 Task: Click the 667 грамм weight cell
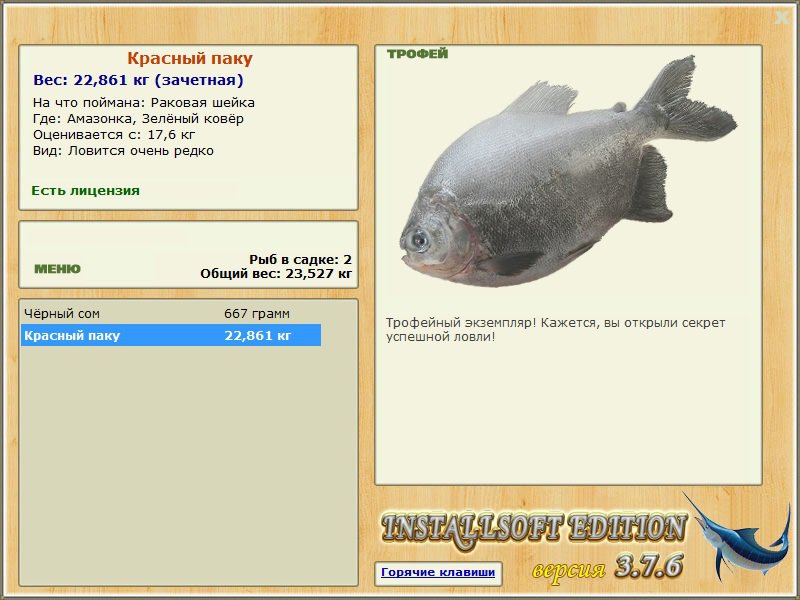point(257,313)
